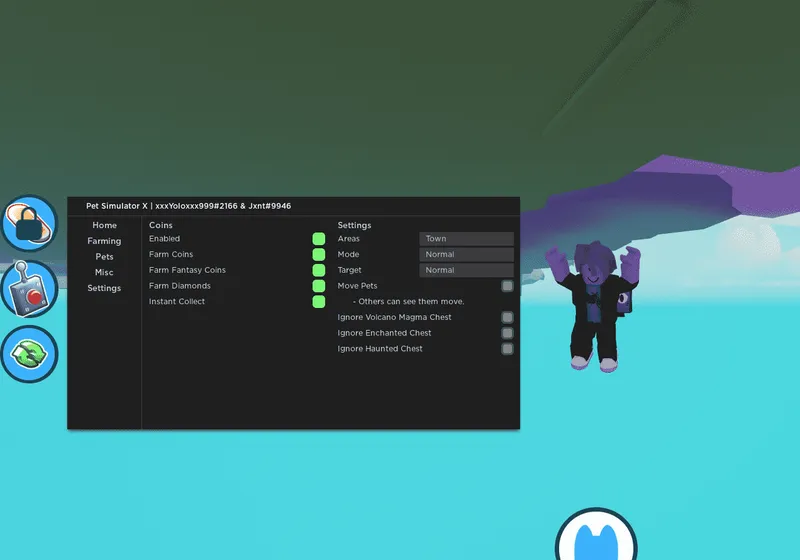800x560 pixels.
Task: Click the padlock shift-lock icon
Action: [30, 223]
